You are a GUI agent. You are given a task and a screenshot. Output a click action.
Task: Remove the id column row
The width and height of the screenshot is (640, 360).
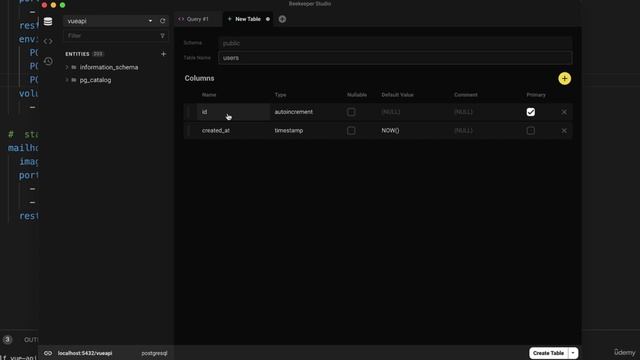click(564, 112)
